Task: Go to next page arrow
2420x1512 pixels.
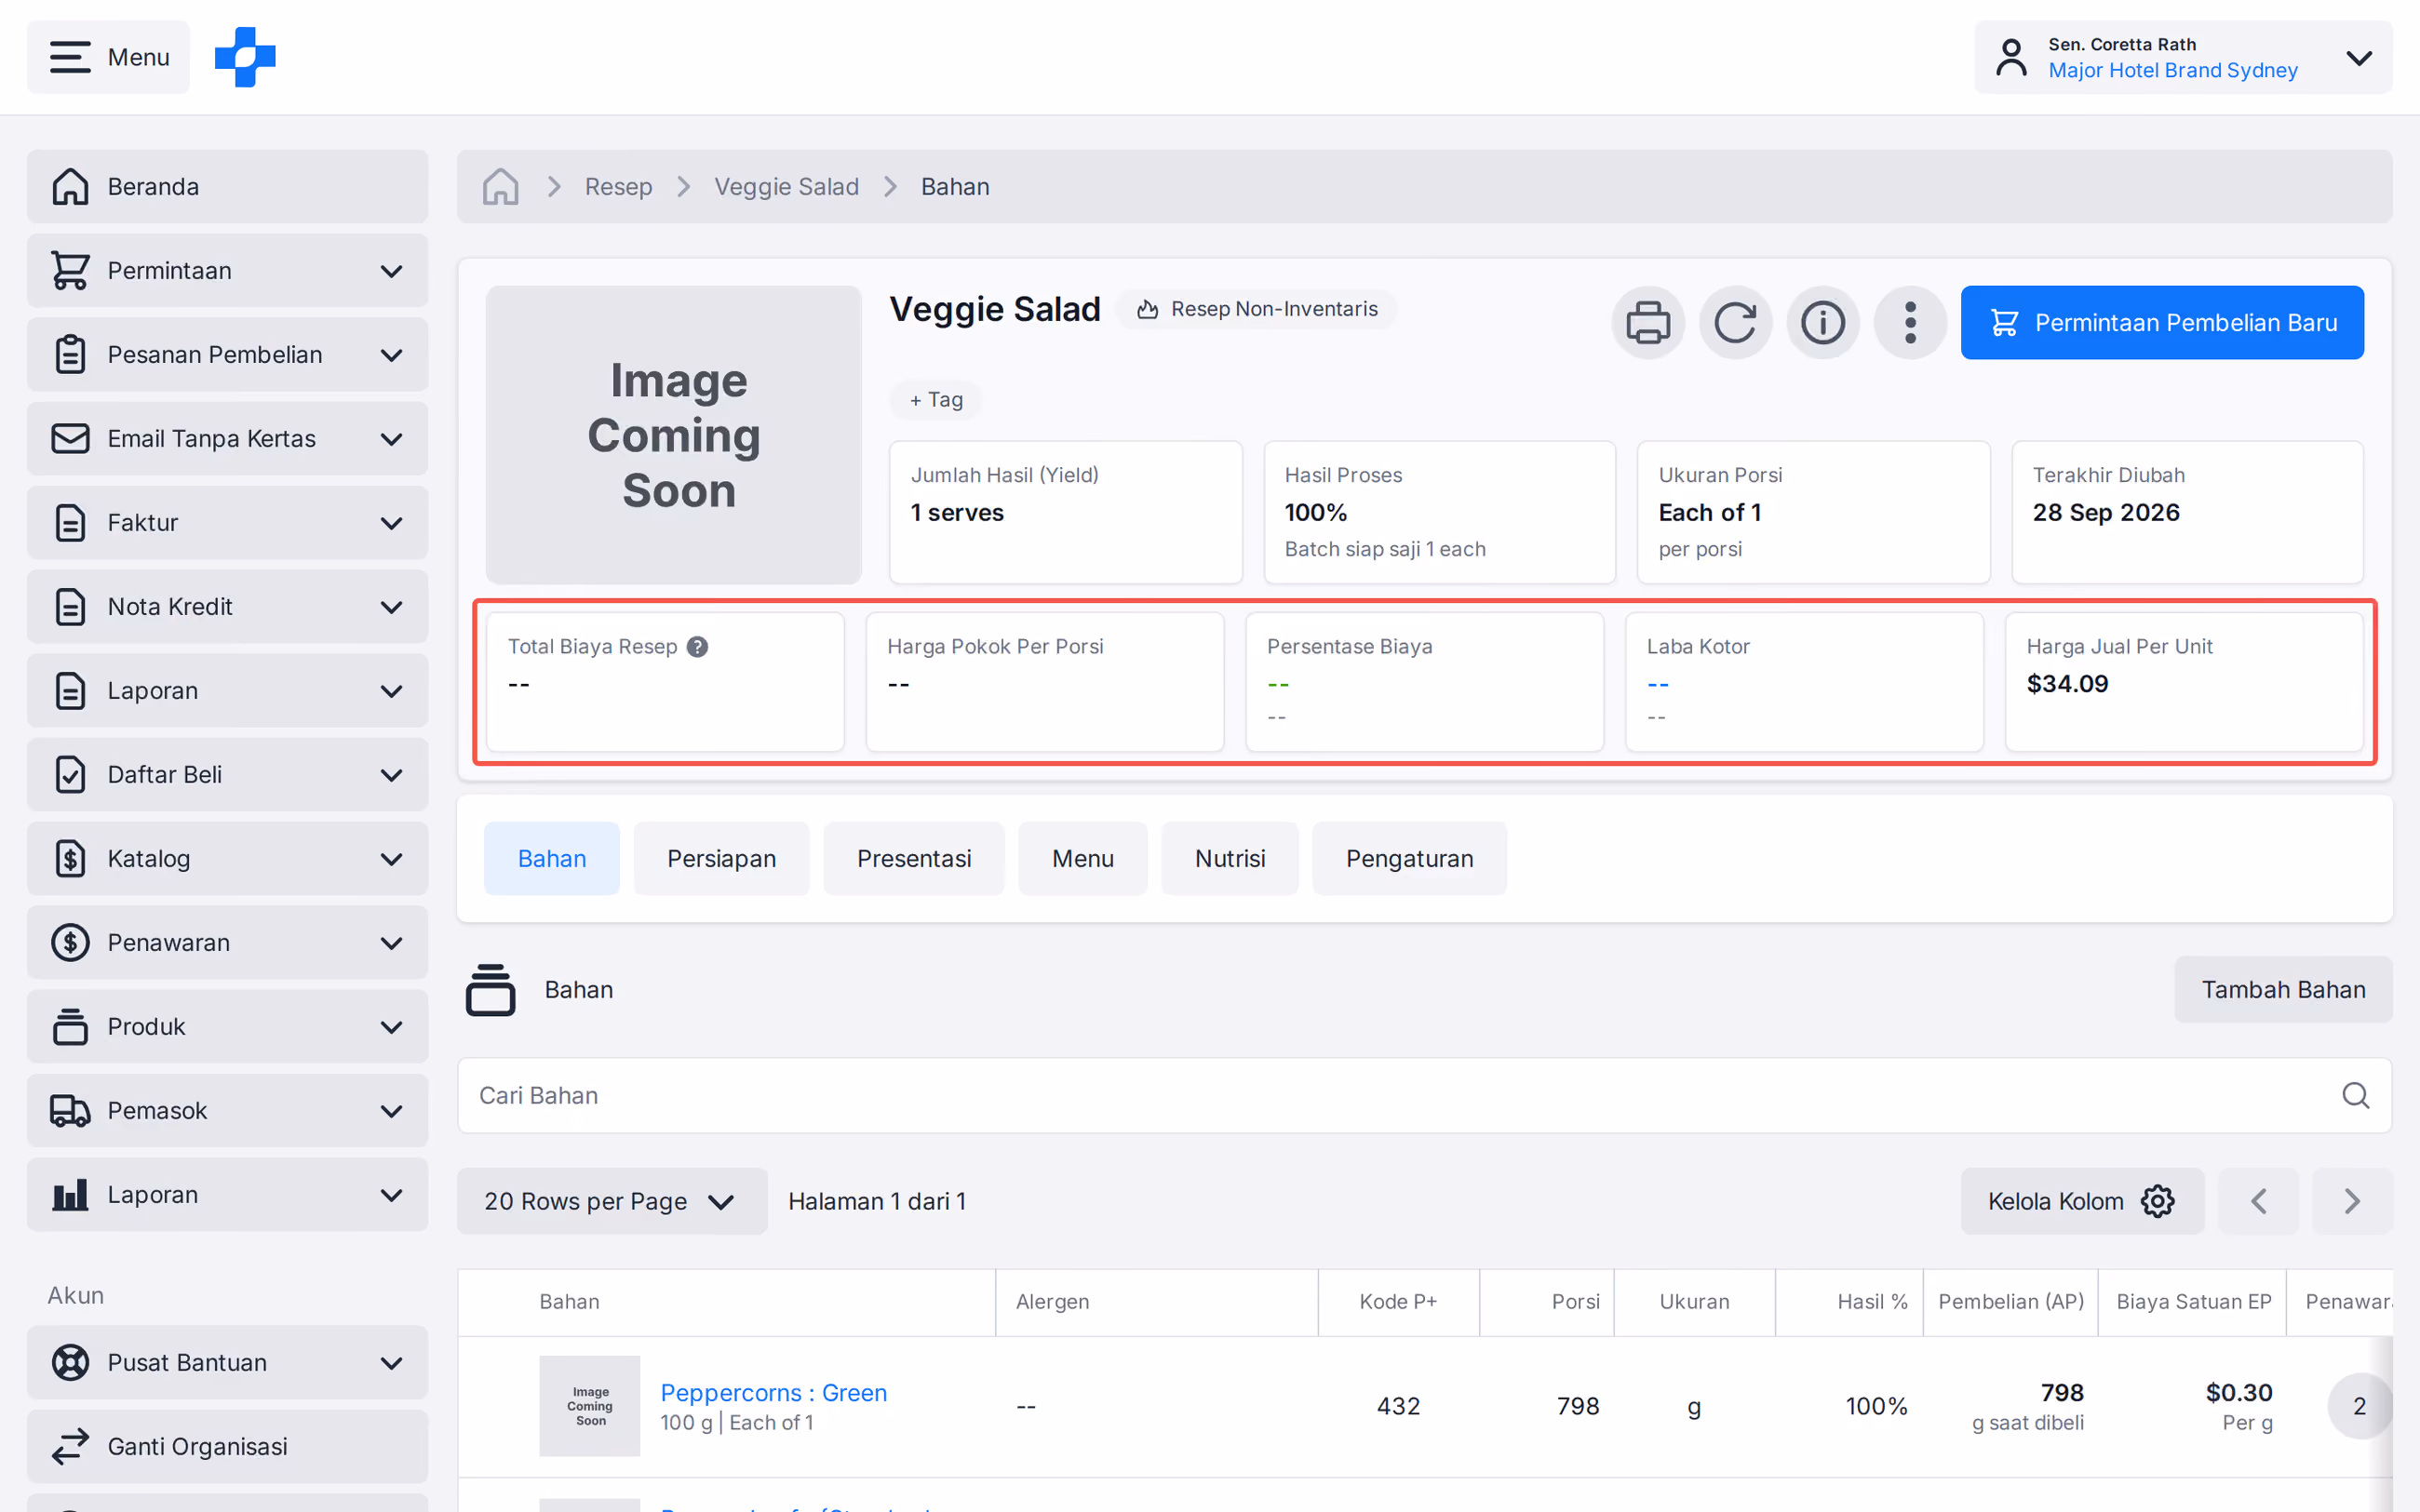Action: point(2352,1201)
